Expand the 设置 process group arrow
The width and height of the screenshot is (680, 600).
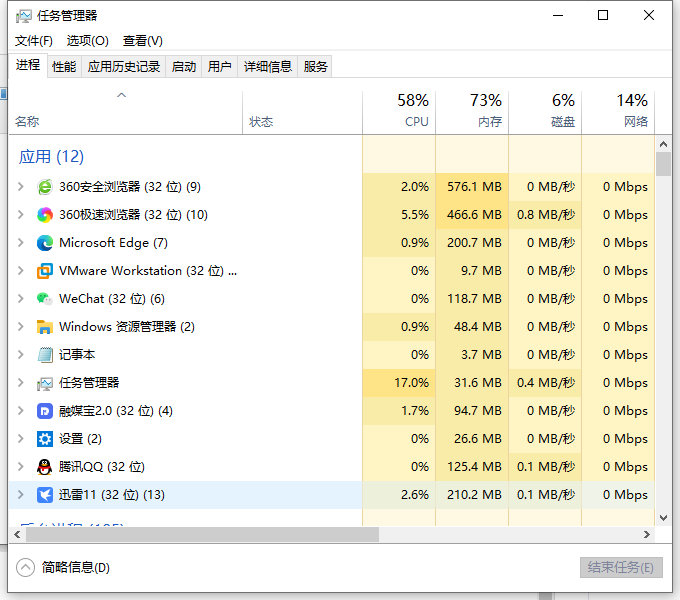pos(21,439)
